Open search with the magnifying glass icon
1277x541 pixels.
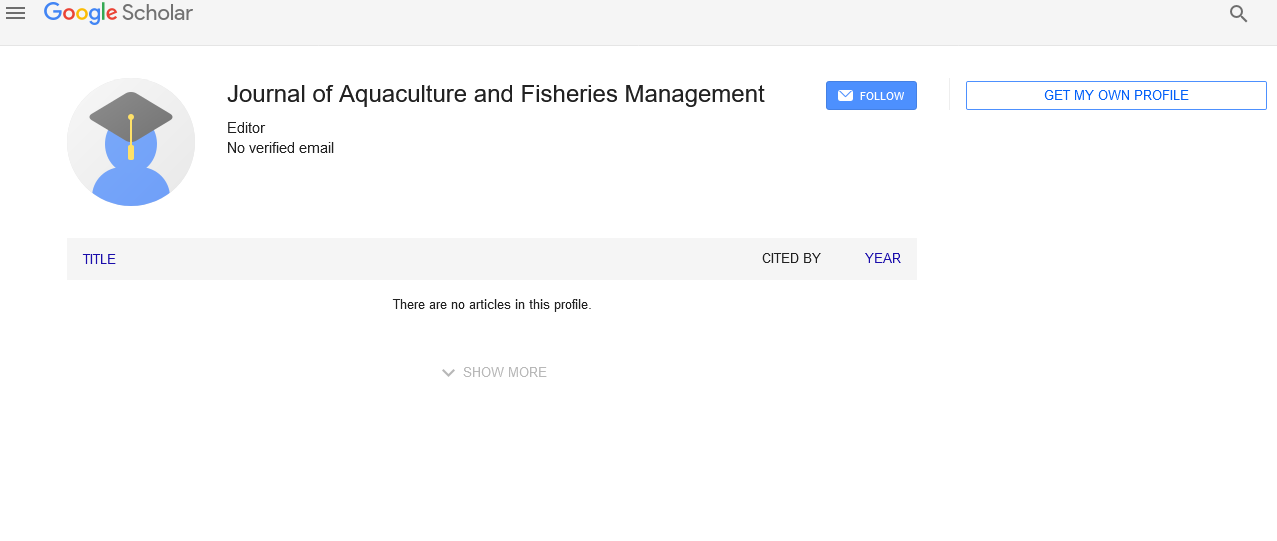click(1238, 14)
